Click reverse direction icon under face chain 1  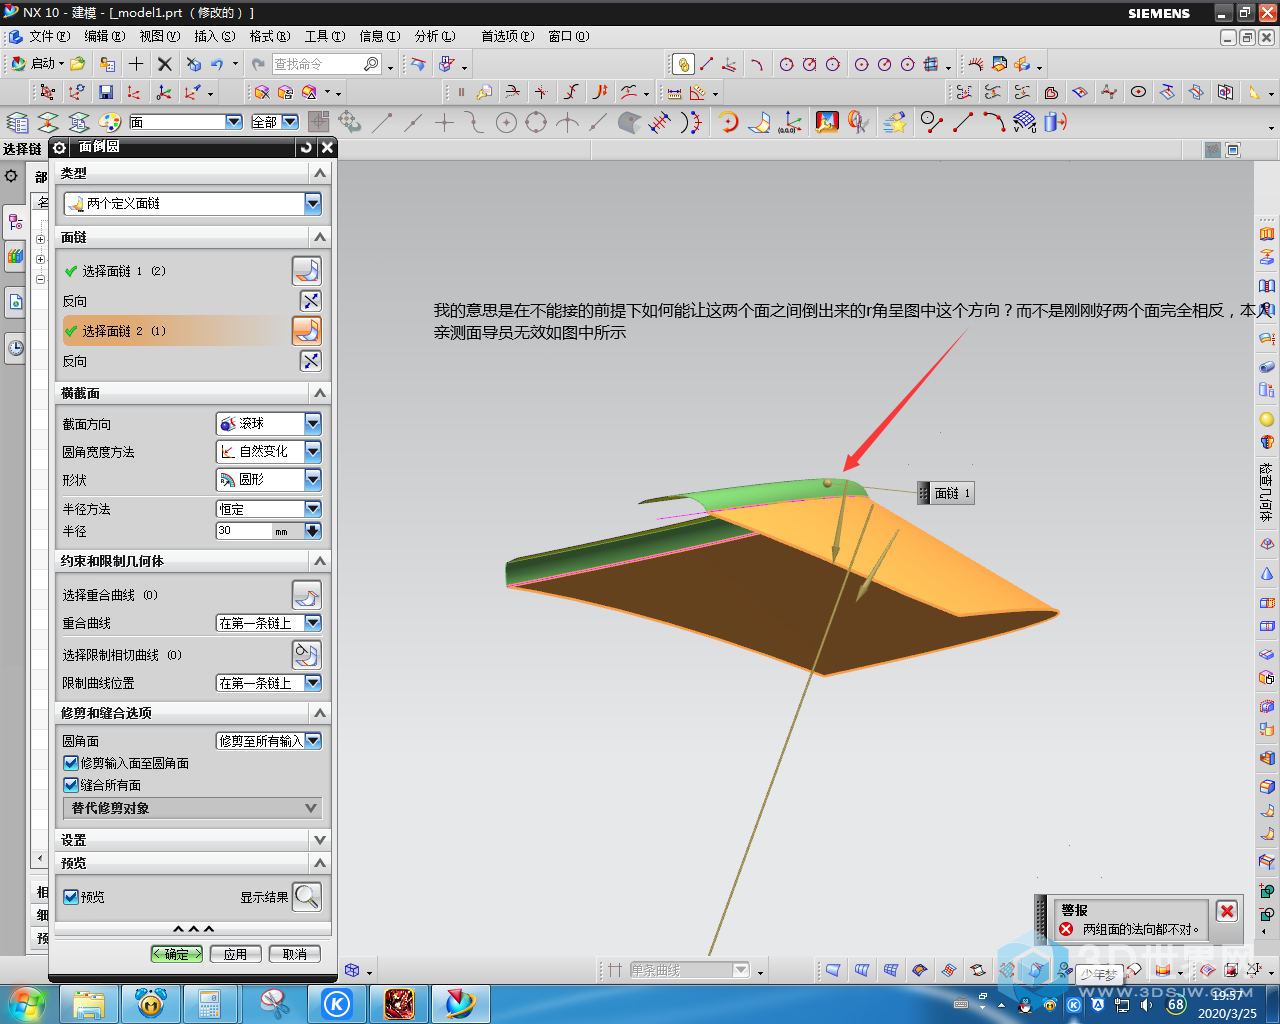tap(311, 301)
